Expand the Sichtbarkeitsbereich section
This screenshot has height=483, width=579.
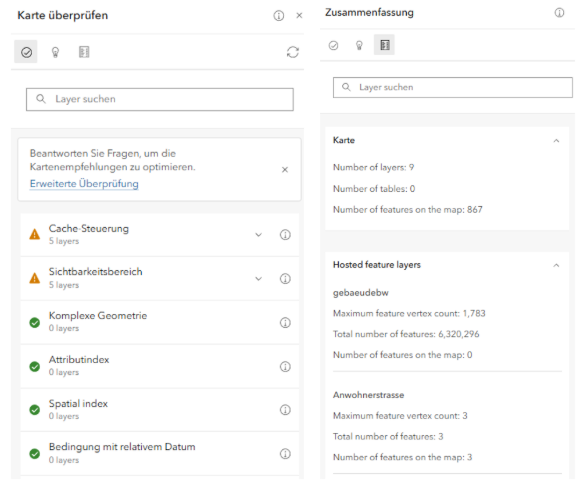click(258, 278)
